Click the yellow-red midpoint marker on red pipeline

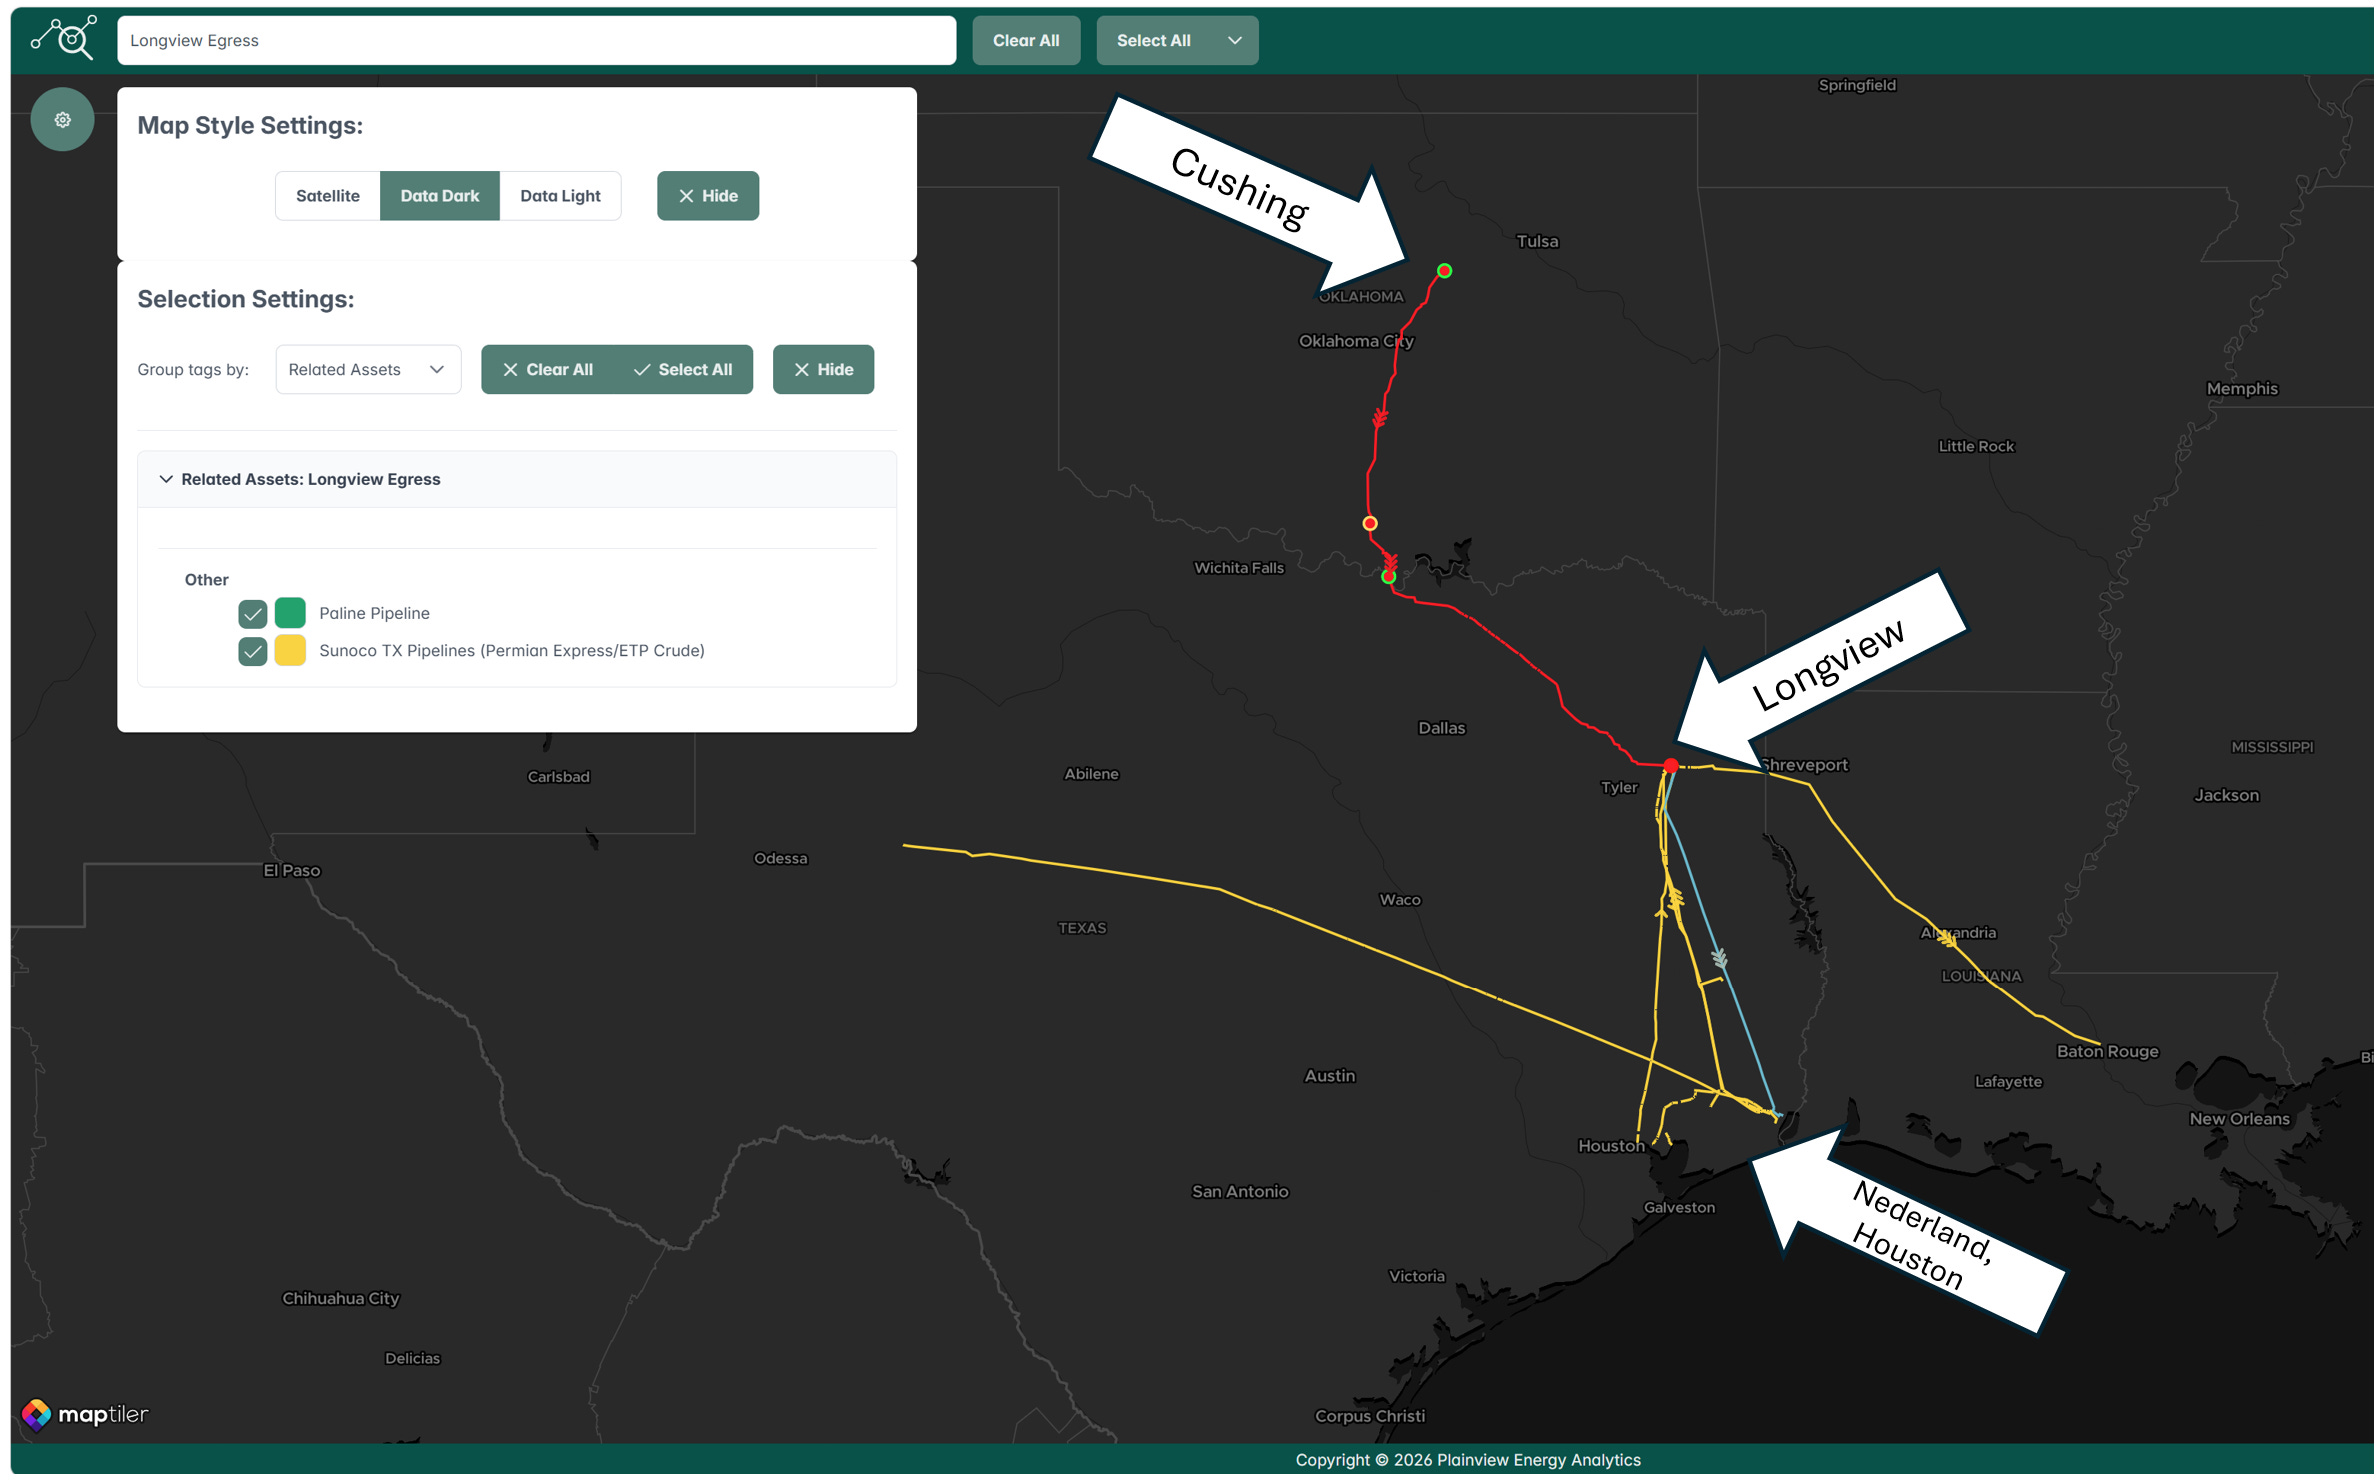[x=1370, y=523]
